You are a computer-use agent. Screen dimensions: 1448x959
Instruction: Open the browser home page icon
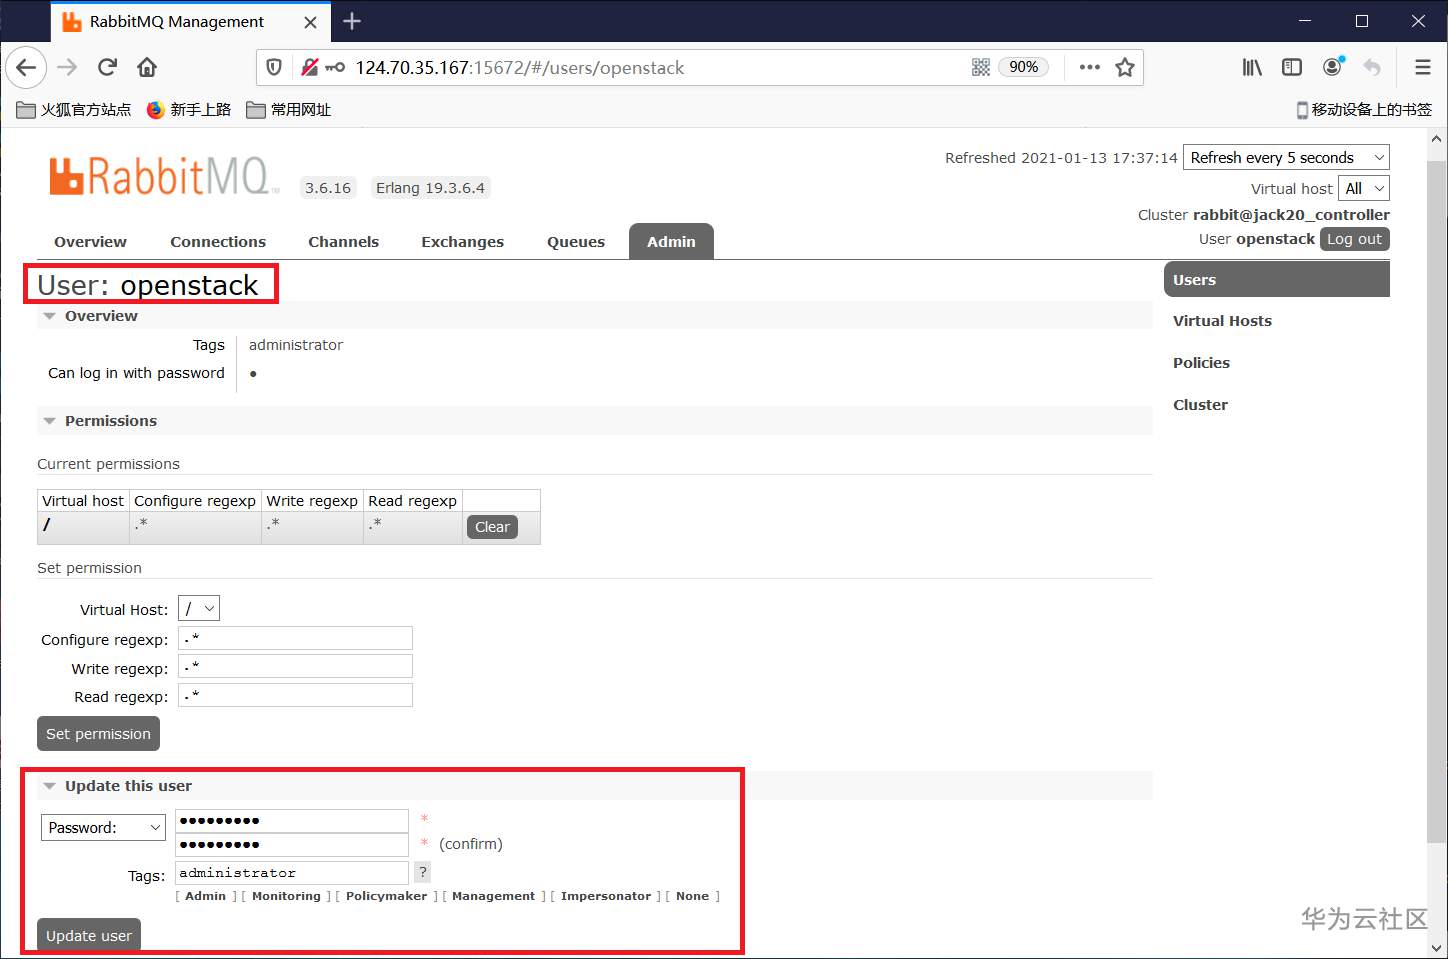(147, 67)
